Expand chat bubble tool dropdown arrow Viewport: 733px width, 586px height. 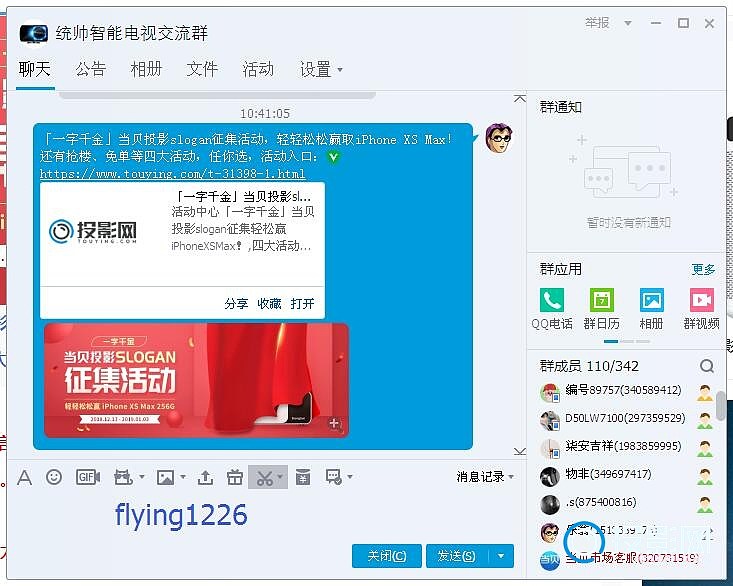(x=350, y=477)
